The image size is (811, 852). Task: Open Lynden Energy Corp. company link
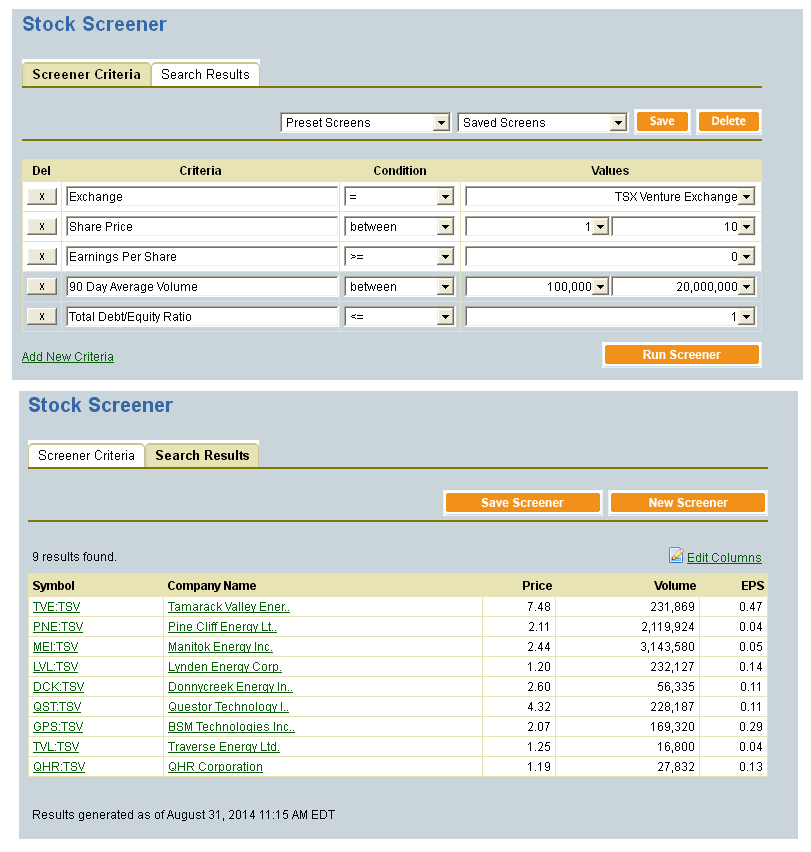[x=225, y=667]
